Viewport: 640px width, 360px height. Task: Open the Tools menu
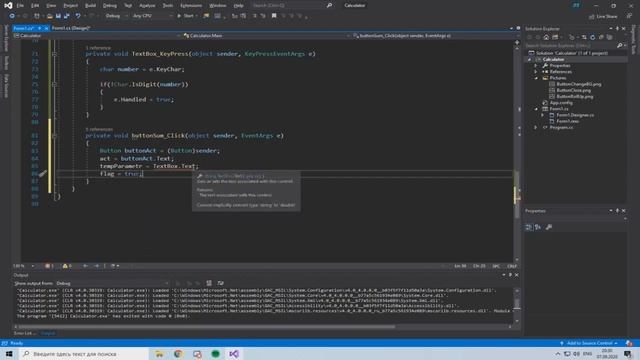167,5
